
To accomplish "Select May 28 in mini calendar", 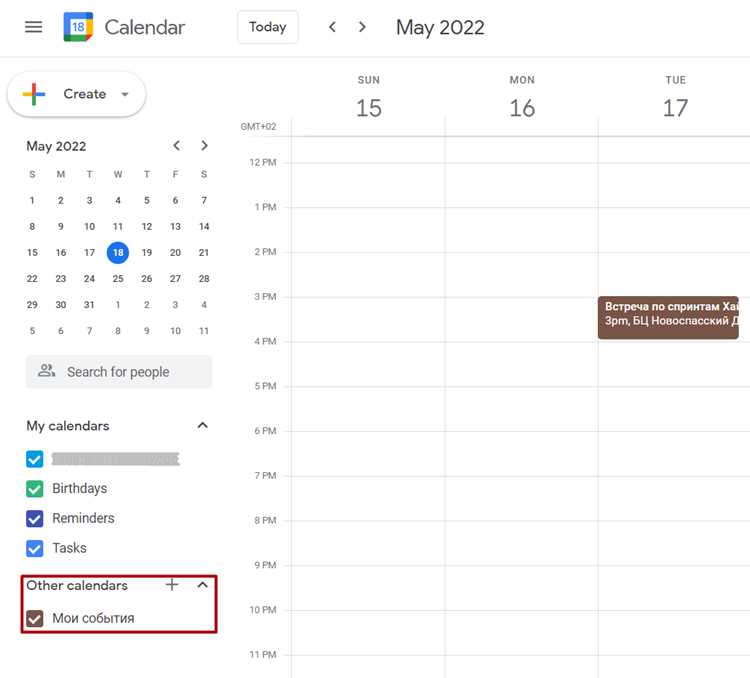I will point(204,278).
